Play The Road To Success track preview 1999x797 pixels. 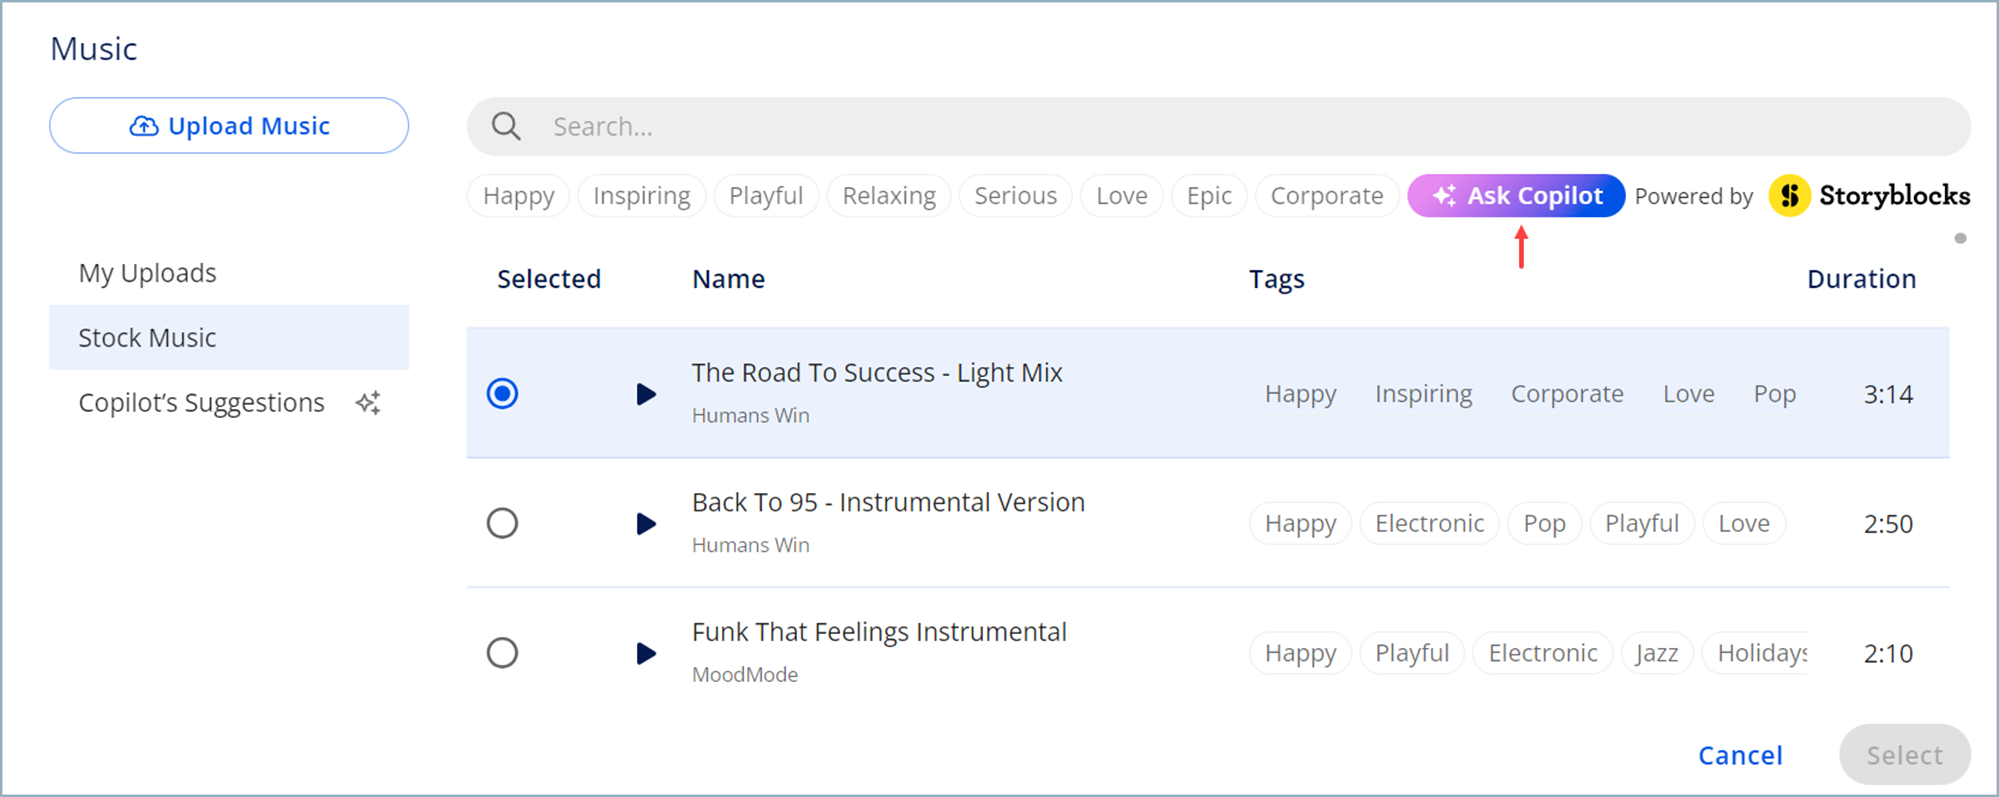pos(646,394)
